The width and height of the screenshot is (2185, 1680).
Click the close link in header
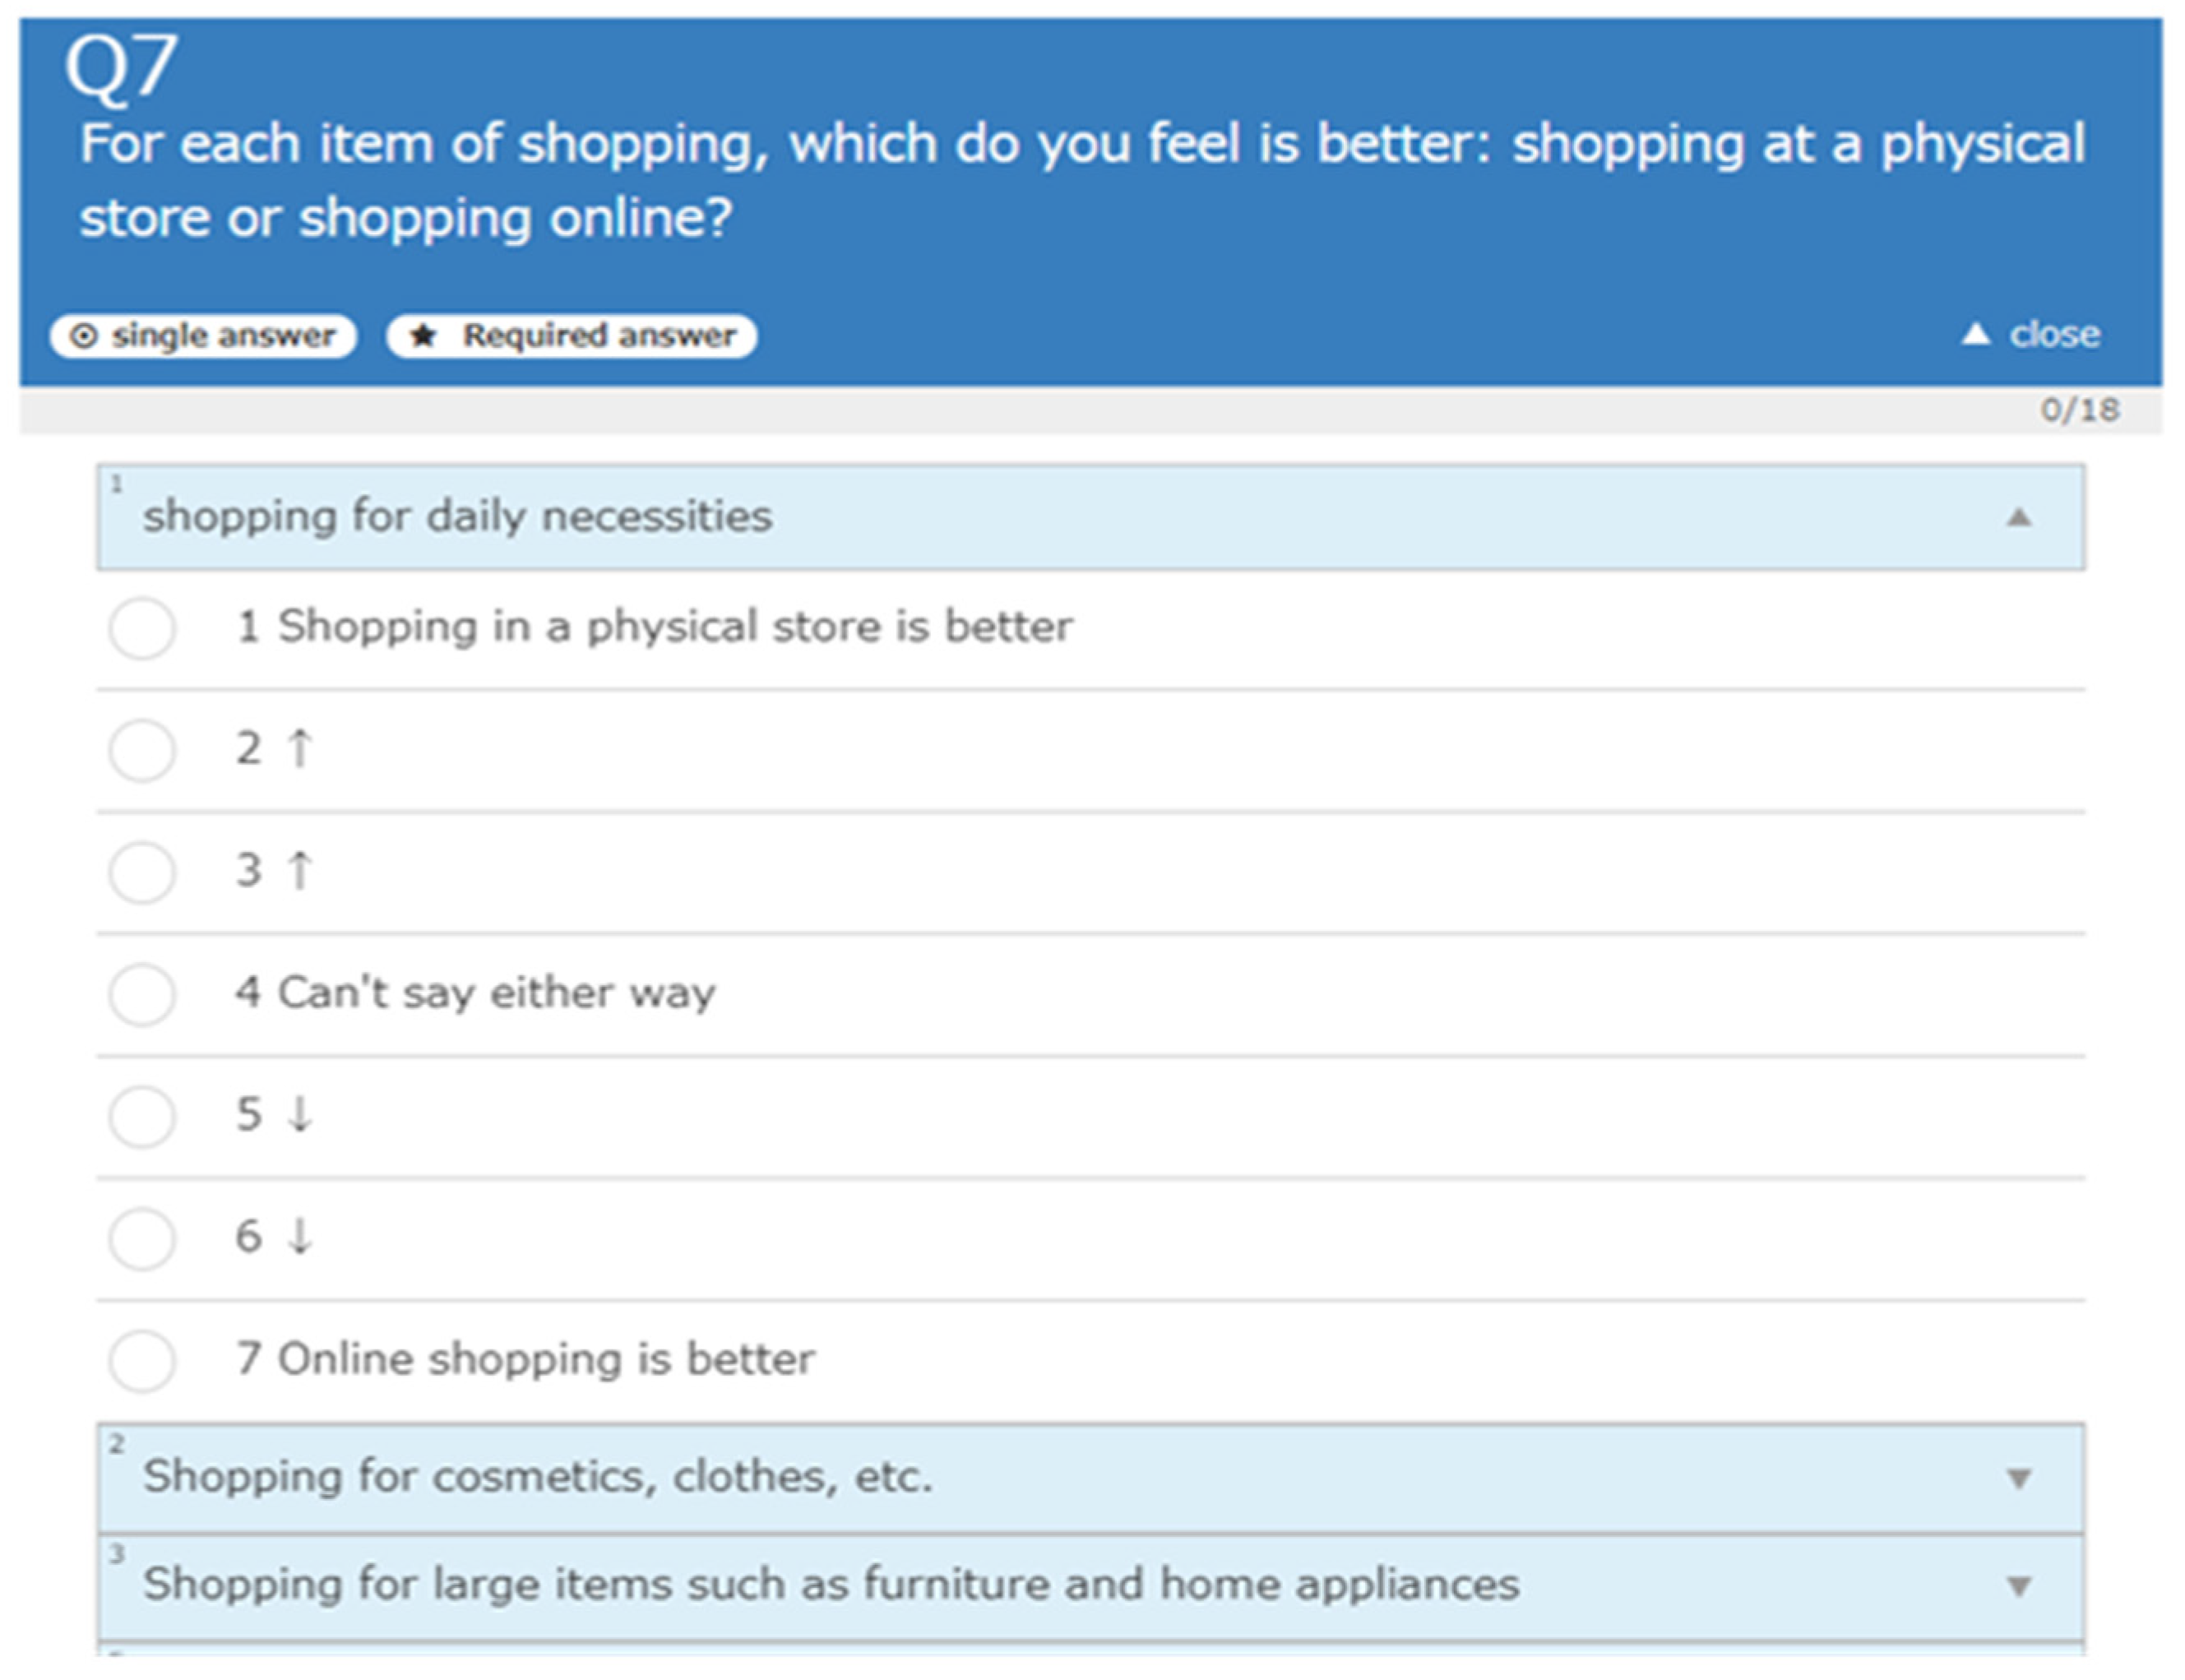click(x=2054, y=334)
